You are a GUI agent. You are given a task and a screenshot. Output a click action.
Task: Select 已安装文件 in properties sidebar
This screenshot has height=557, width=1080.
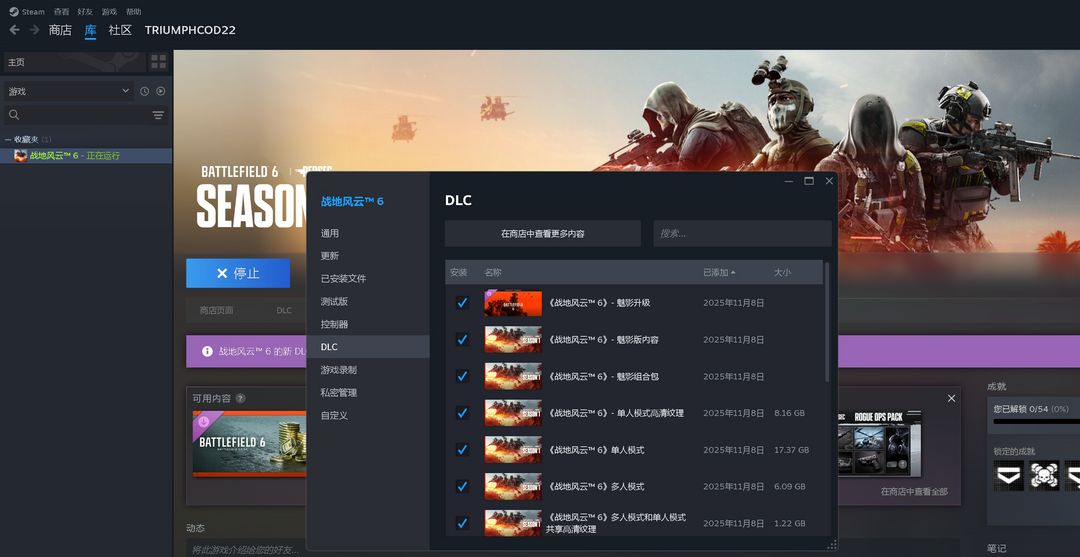tap(343, 279)
